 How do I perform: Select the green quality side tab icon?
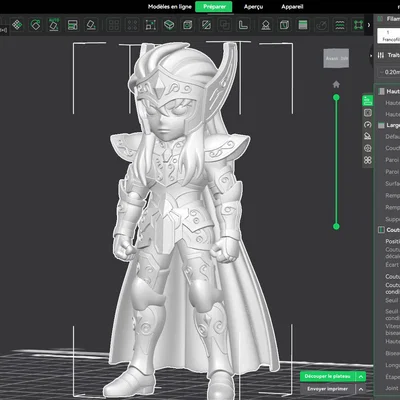(x=368, y=100)
